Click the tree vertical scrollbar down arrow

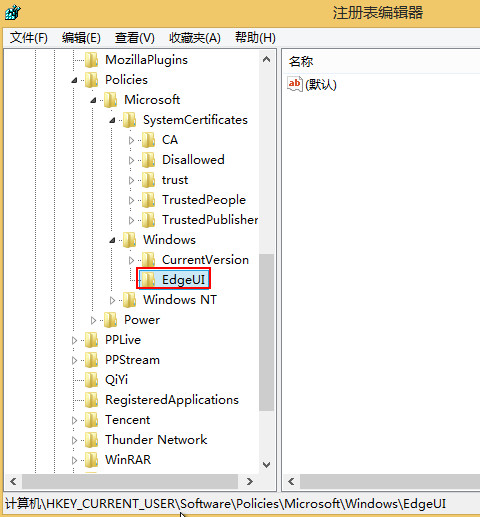pos(266,464)
